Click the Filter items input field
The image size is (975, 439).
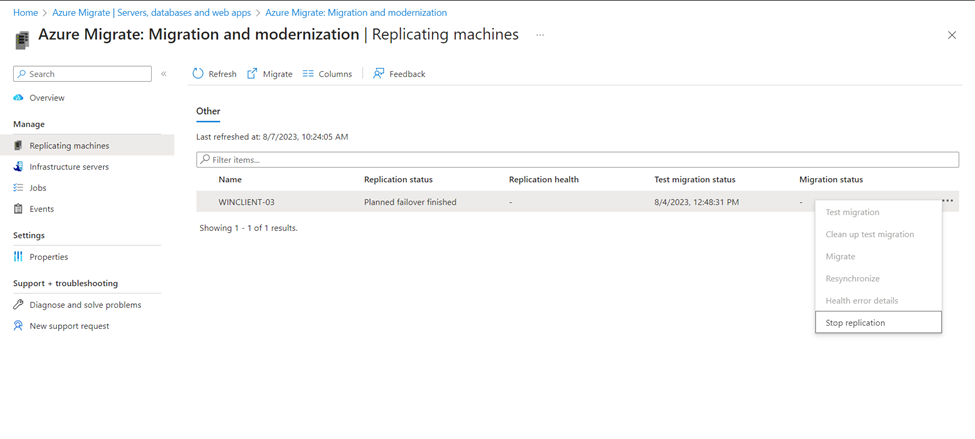coord(578,160)
